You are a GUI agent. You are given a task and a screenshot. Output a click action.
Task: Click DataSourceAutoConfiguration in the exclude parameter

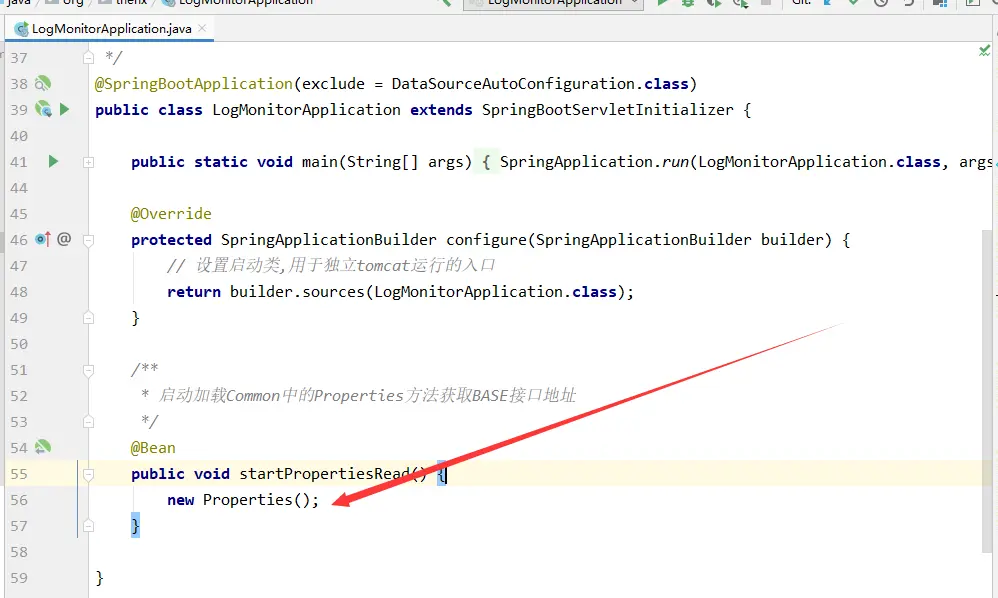click(x=513, y=84)
